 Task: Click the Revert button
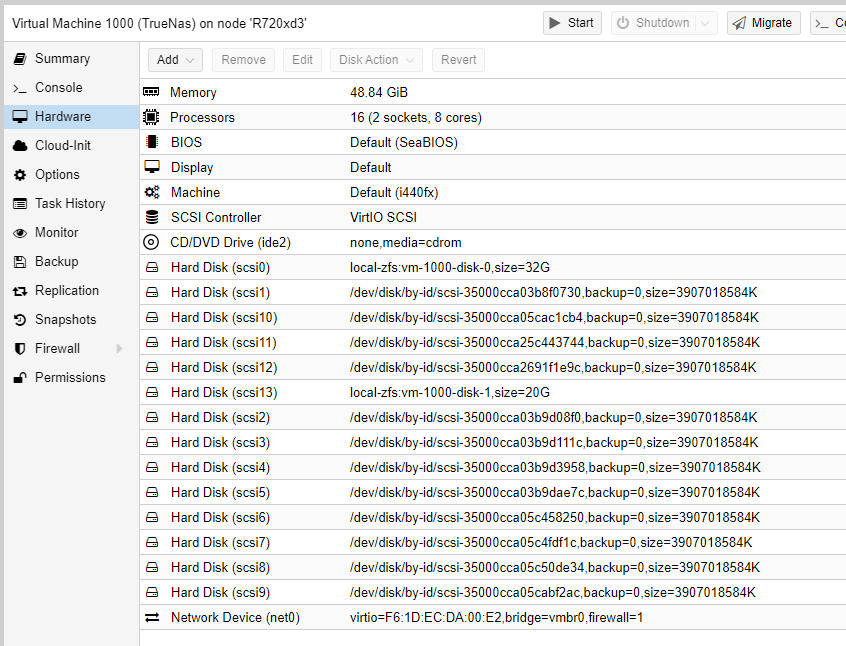tap(458, 60)
